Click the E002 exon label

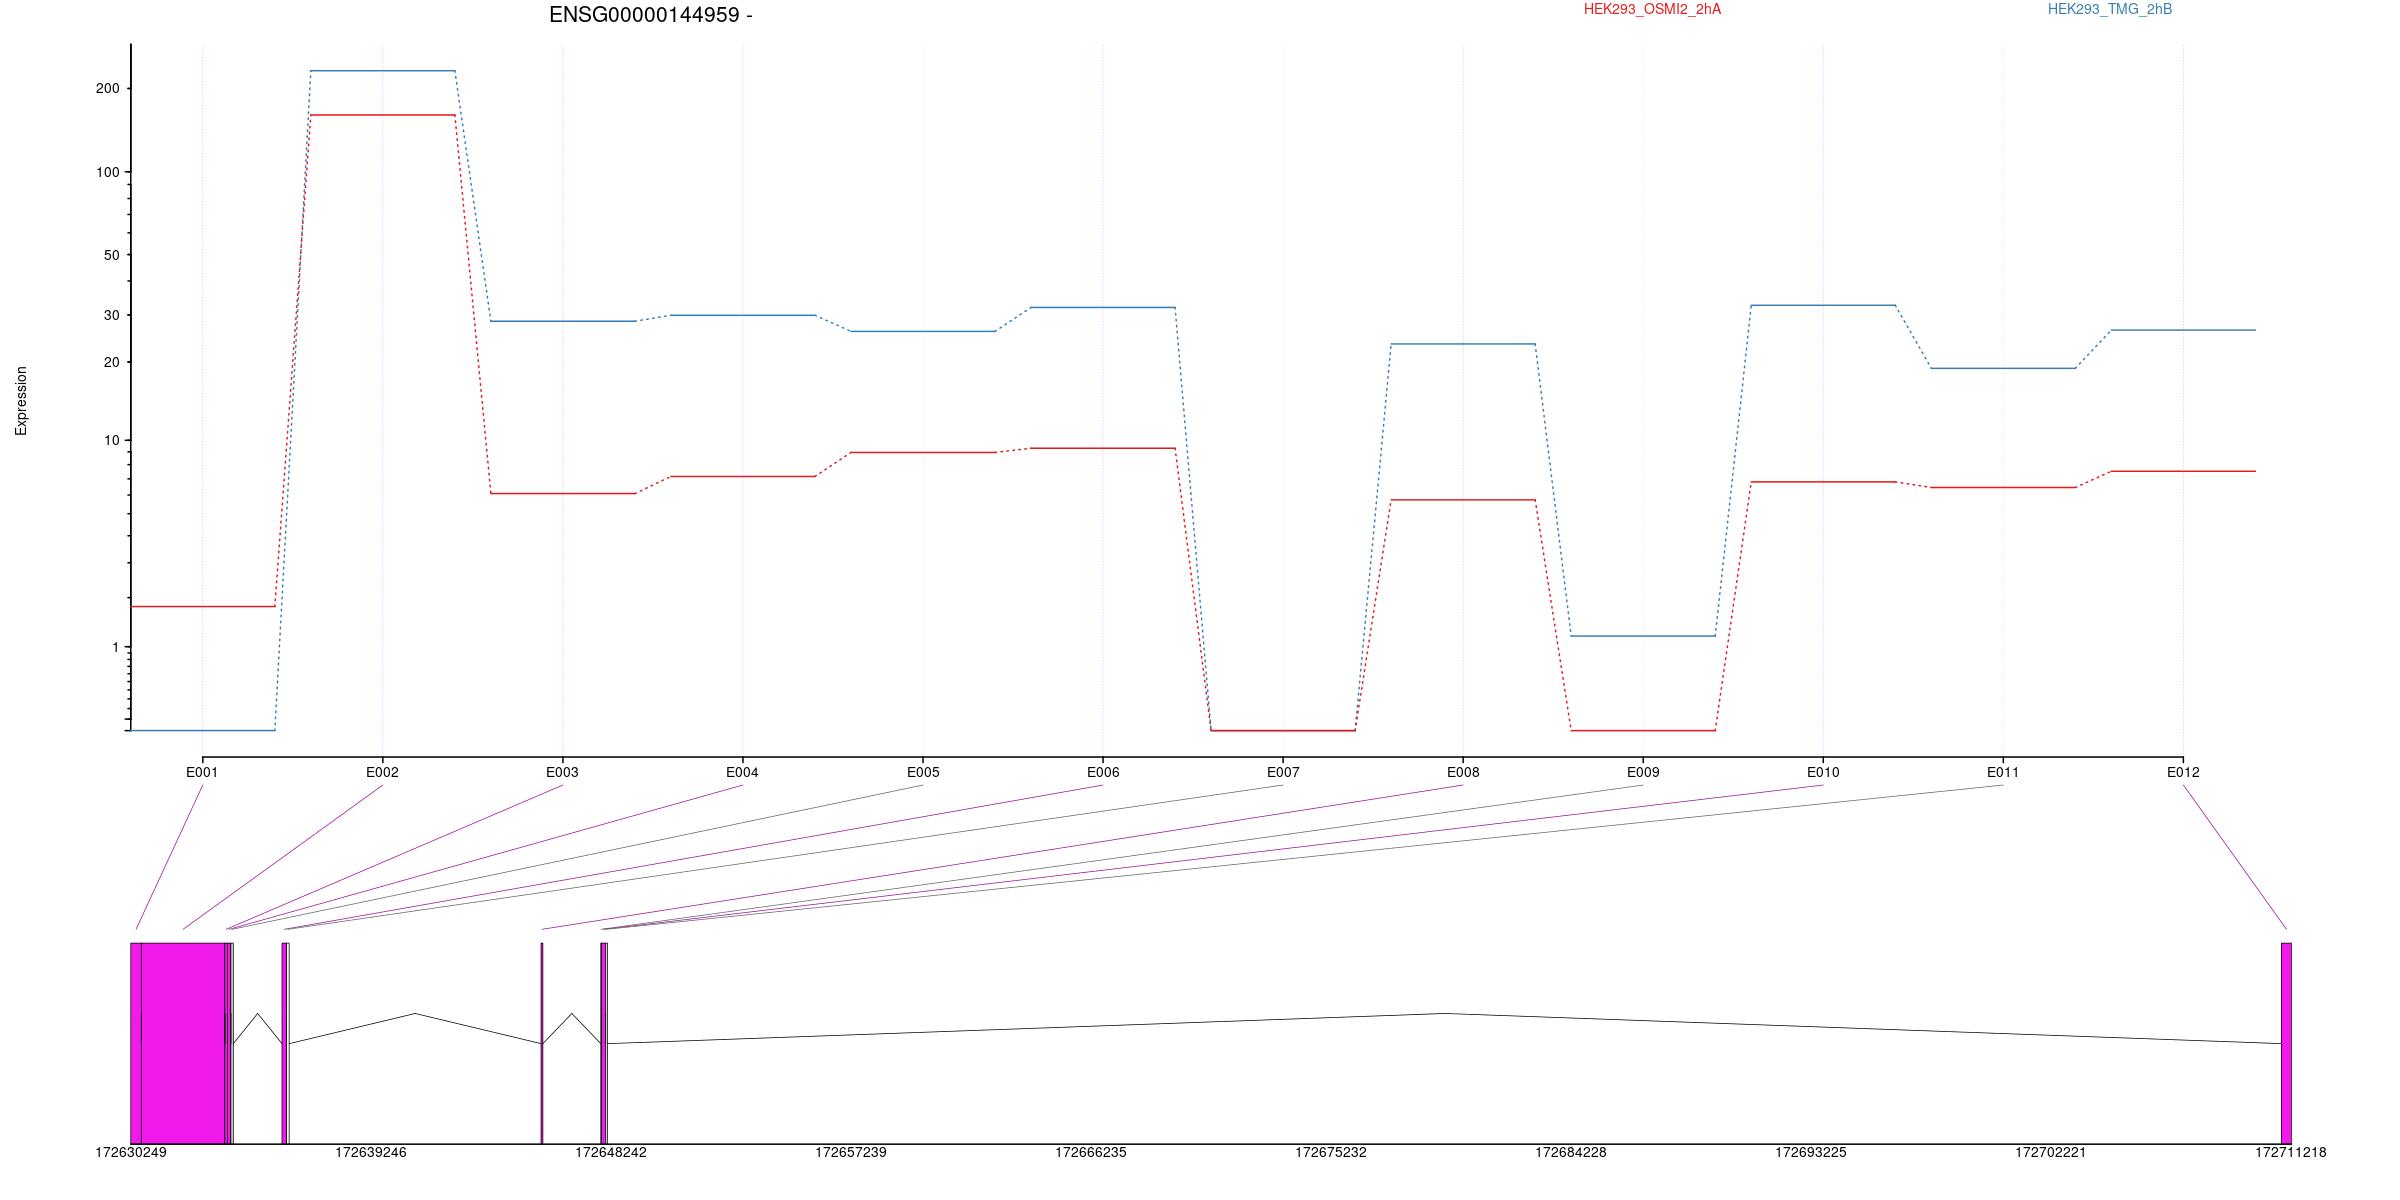pos(382,772)
